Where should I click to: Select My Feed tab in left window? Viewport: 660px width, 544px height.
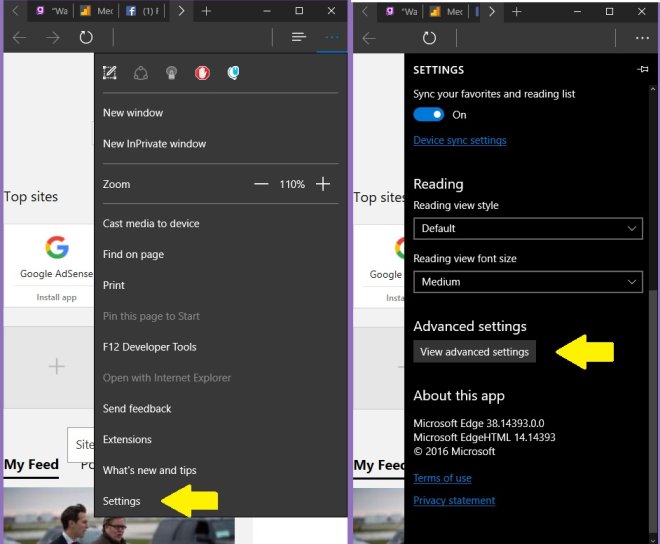[31, 464]
